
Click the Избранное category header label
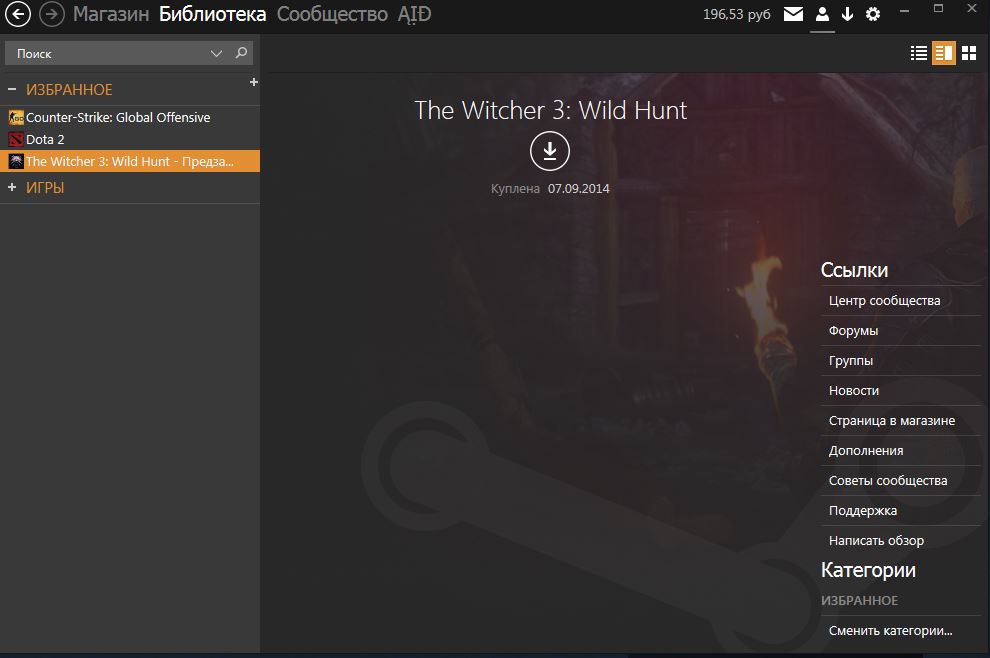69,90
